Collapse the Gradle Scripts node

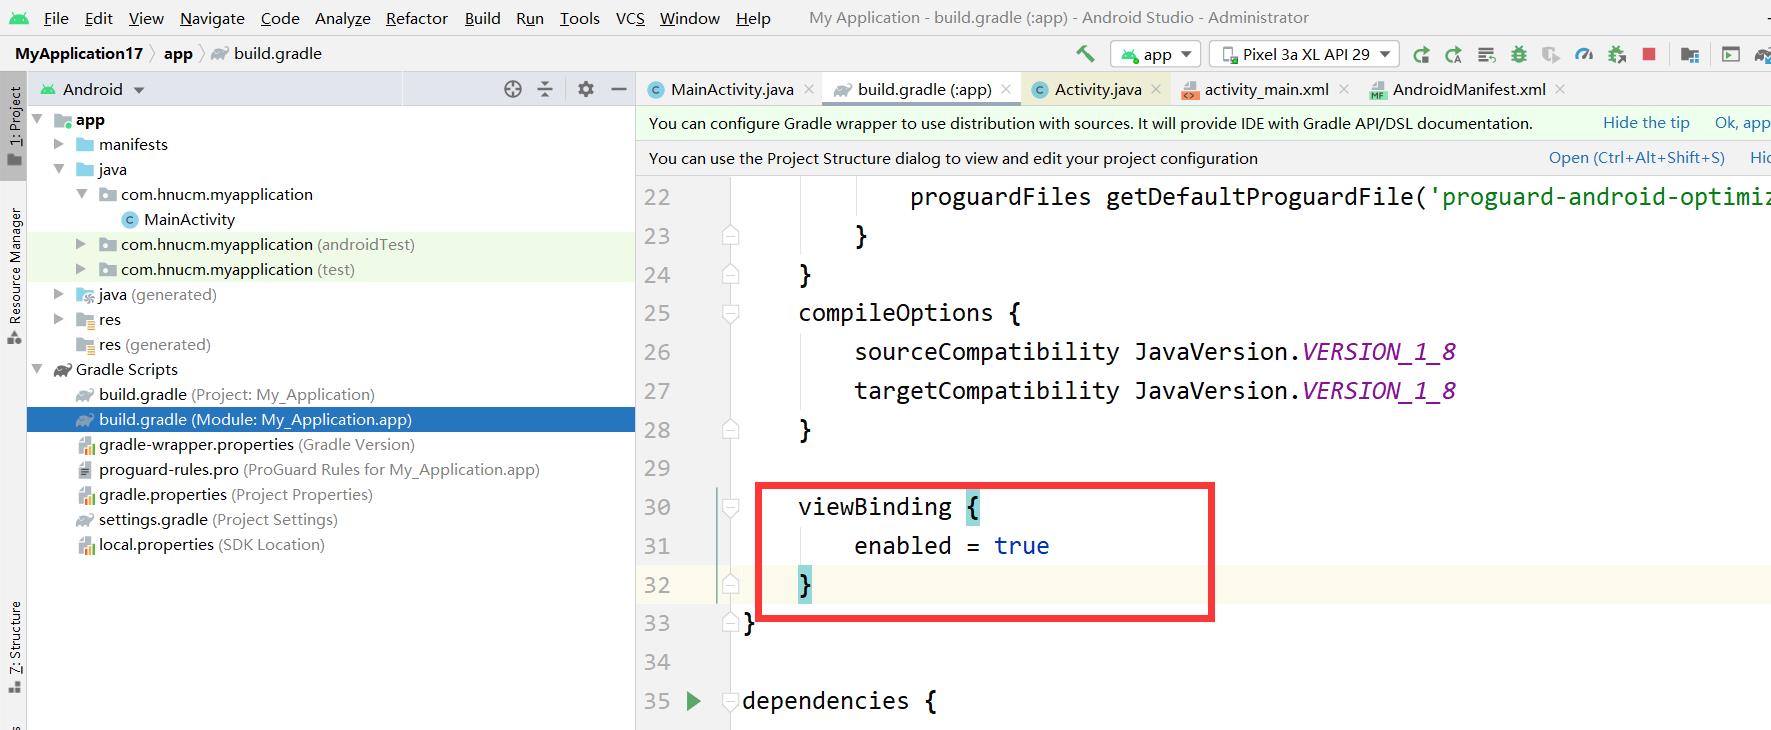click(37, 369)
